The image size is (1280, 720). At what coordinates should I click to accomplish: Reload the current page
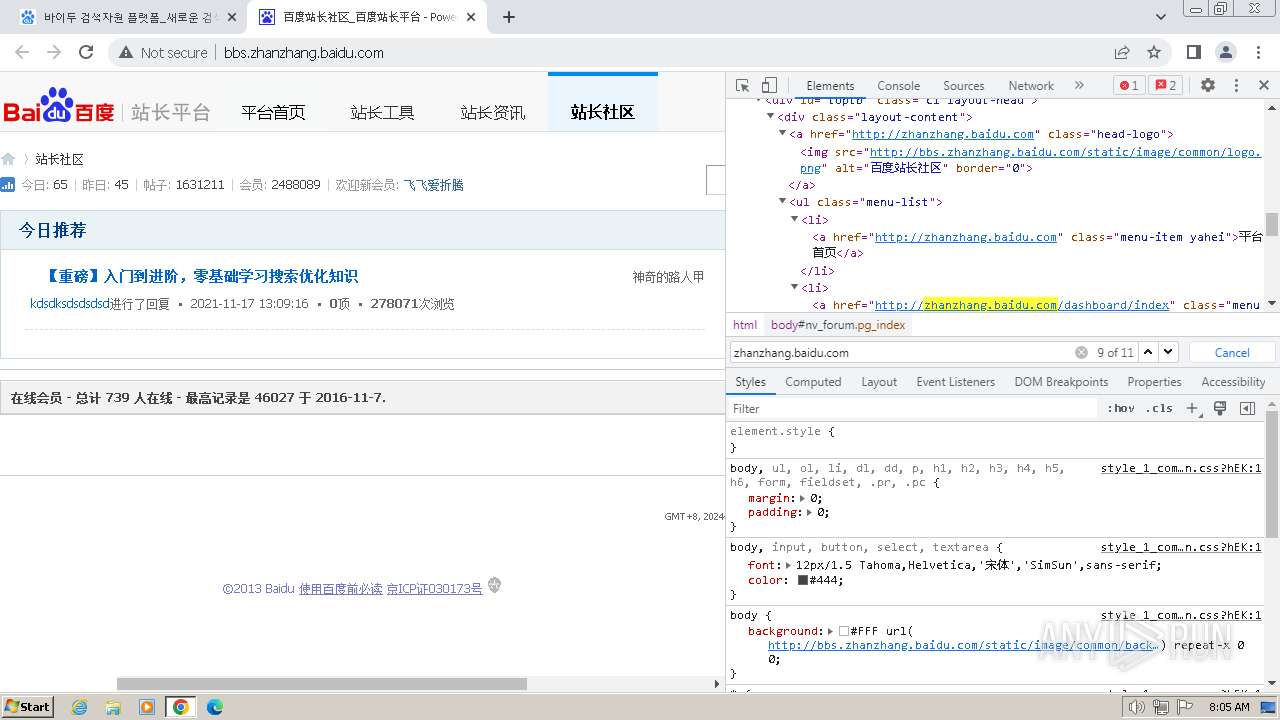pyautogui.click(x=86, y=53)
